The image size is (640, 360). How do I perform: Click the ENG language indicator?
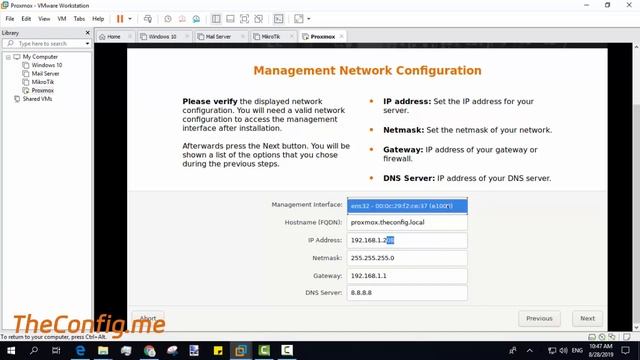coord(577,351)
